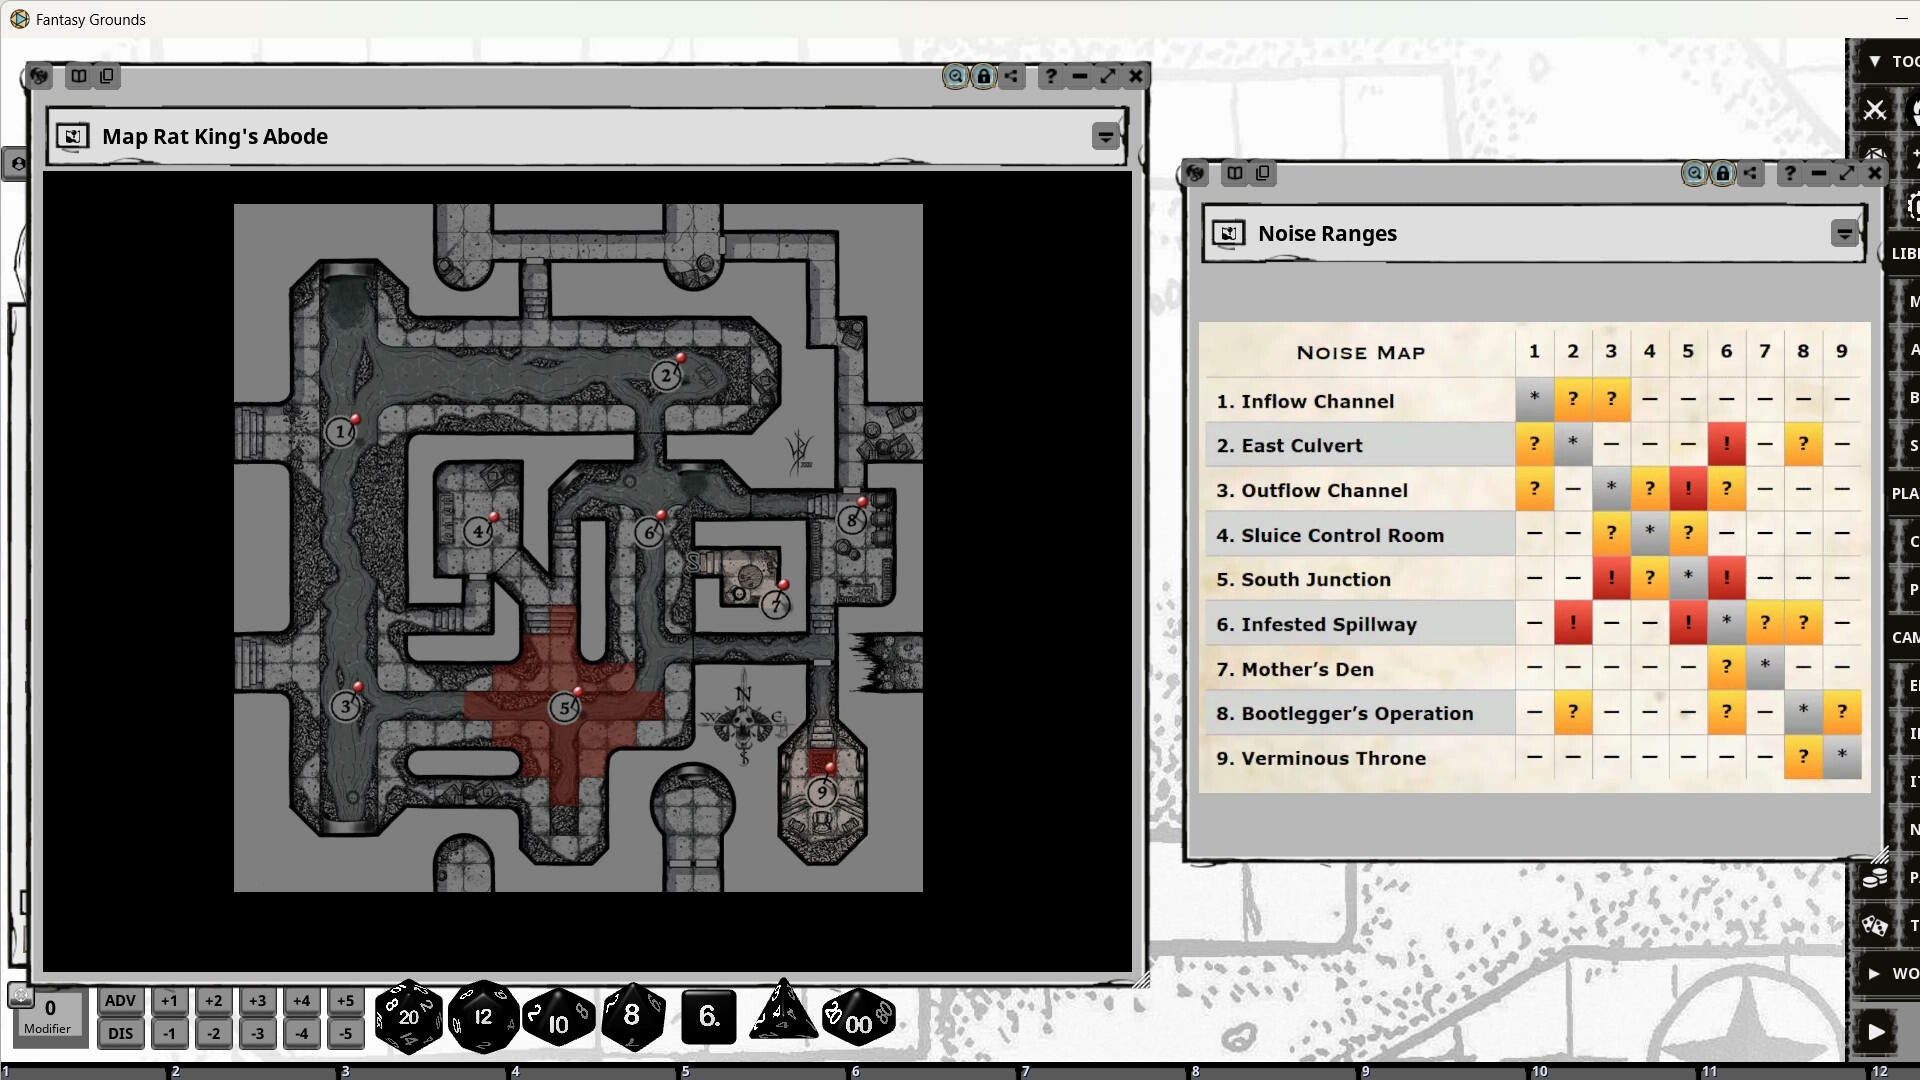Click the stacked coins icon in the right sidebar

(1875, 876)
